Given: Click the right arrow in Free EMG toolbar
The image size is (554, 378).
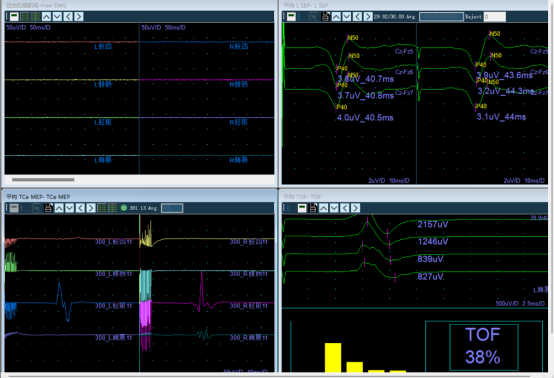Looking at the screenshot, I should 79,16.
